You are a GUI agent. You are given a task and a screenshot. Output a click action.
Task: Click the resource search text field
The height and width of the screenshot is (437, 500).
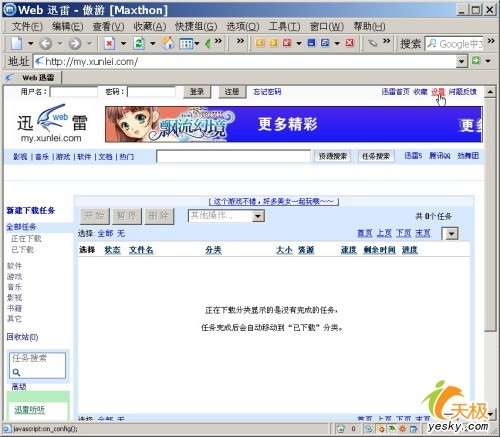(233, 156)
